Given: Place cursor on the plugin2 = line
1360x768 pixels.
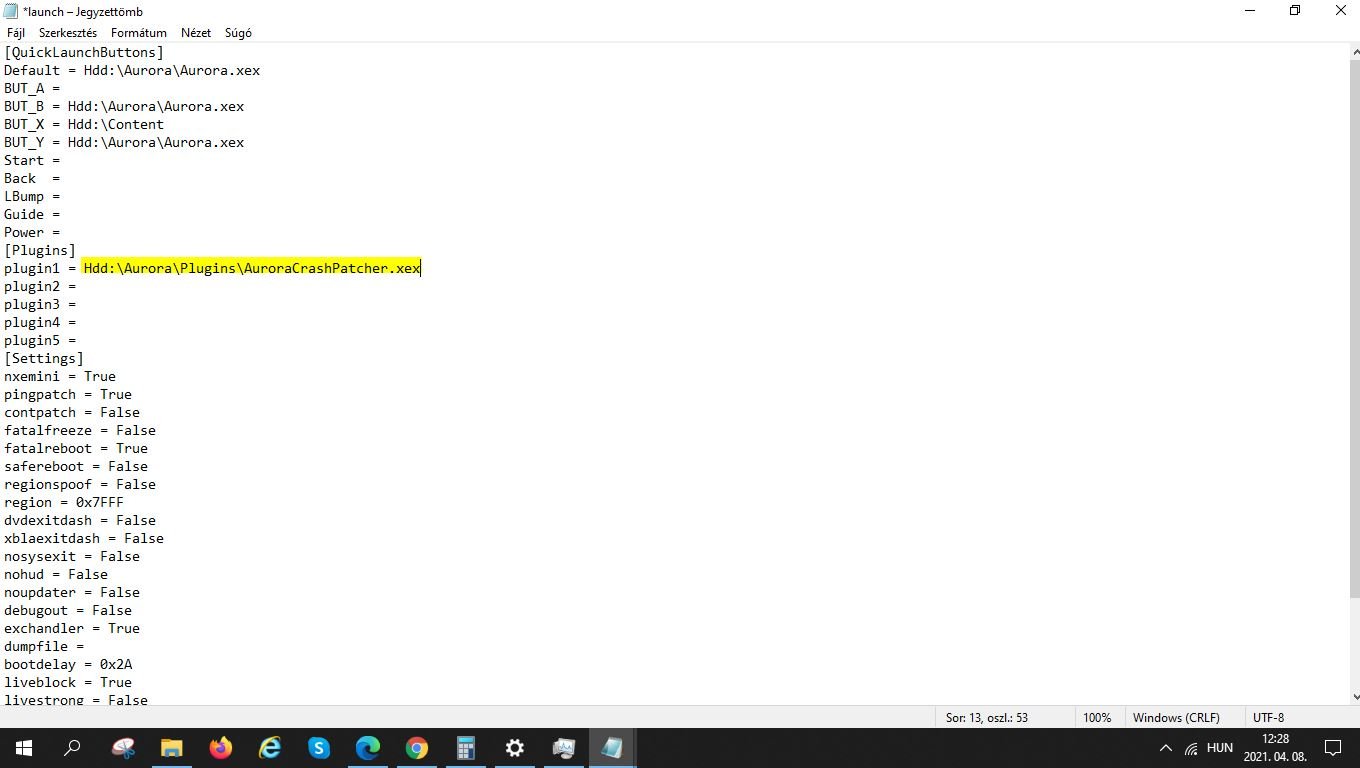Looking at the screenshot, I should 40,286.
